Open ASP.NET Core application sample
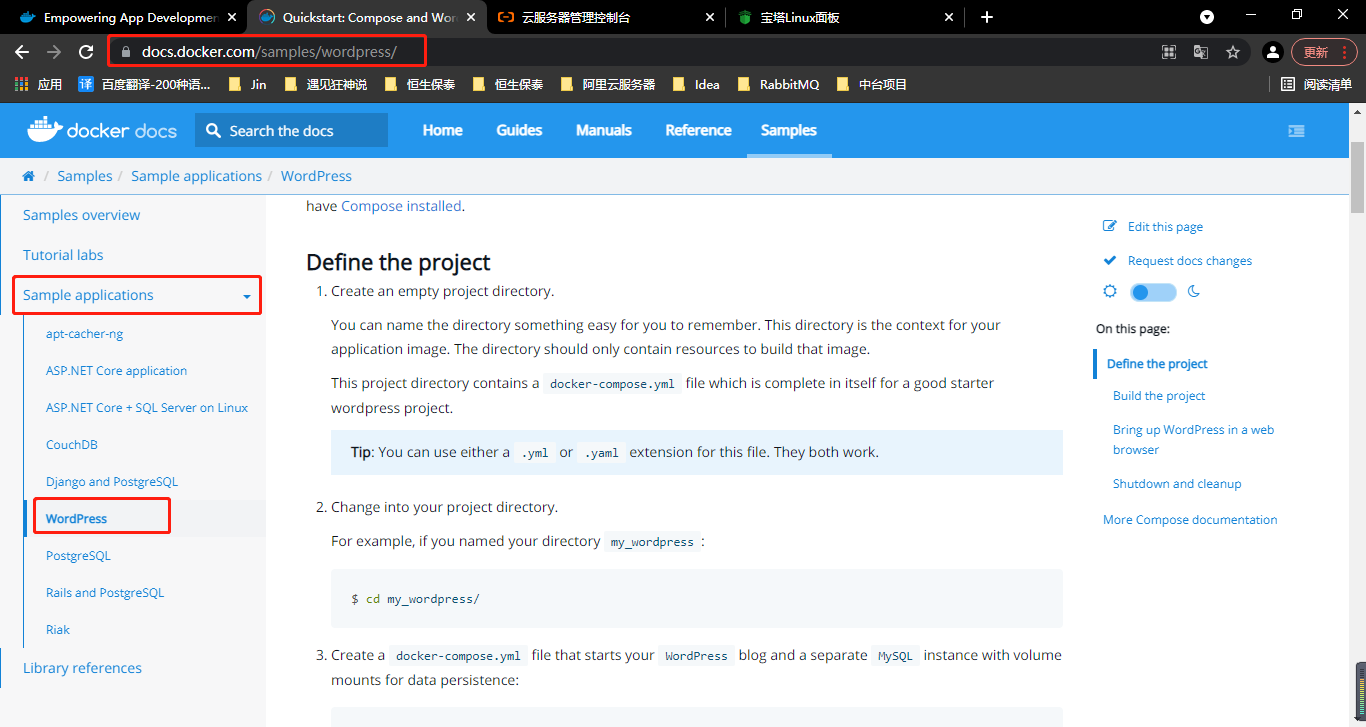 (116, 371)
